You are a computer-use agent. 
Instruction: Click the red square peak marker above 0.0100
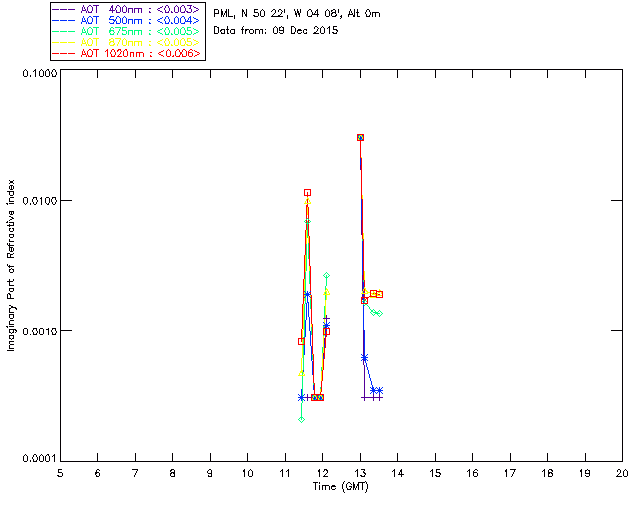pos(307,192)
